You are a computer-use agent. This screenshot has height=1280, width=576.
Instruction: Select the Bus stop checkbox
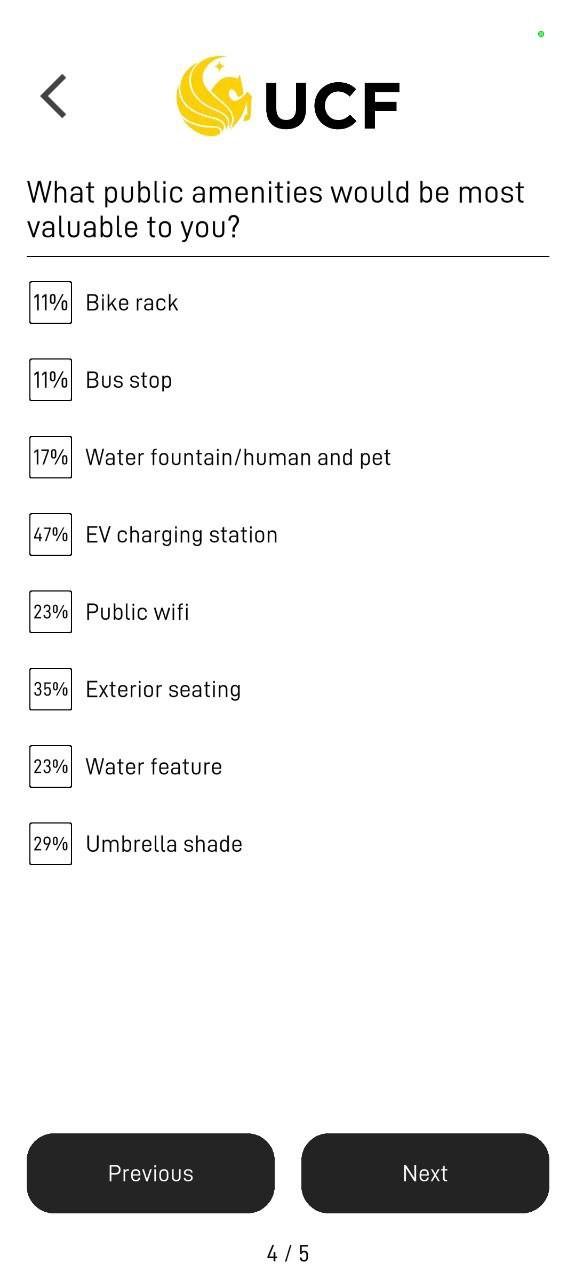(x=50, y=380)
